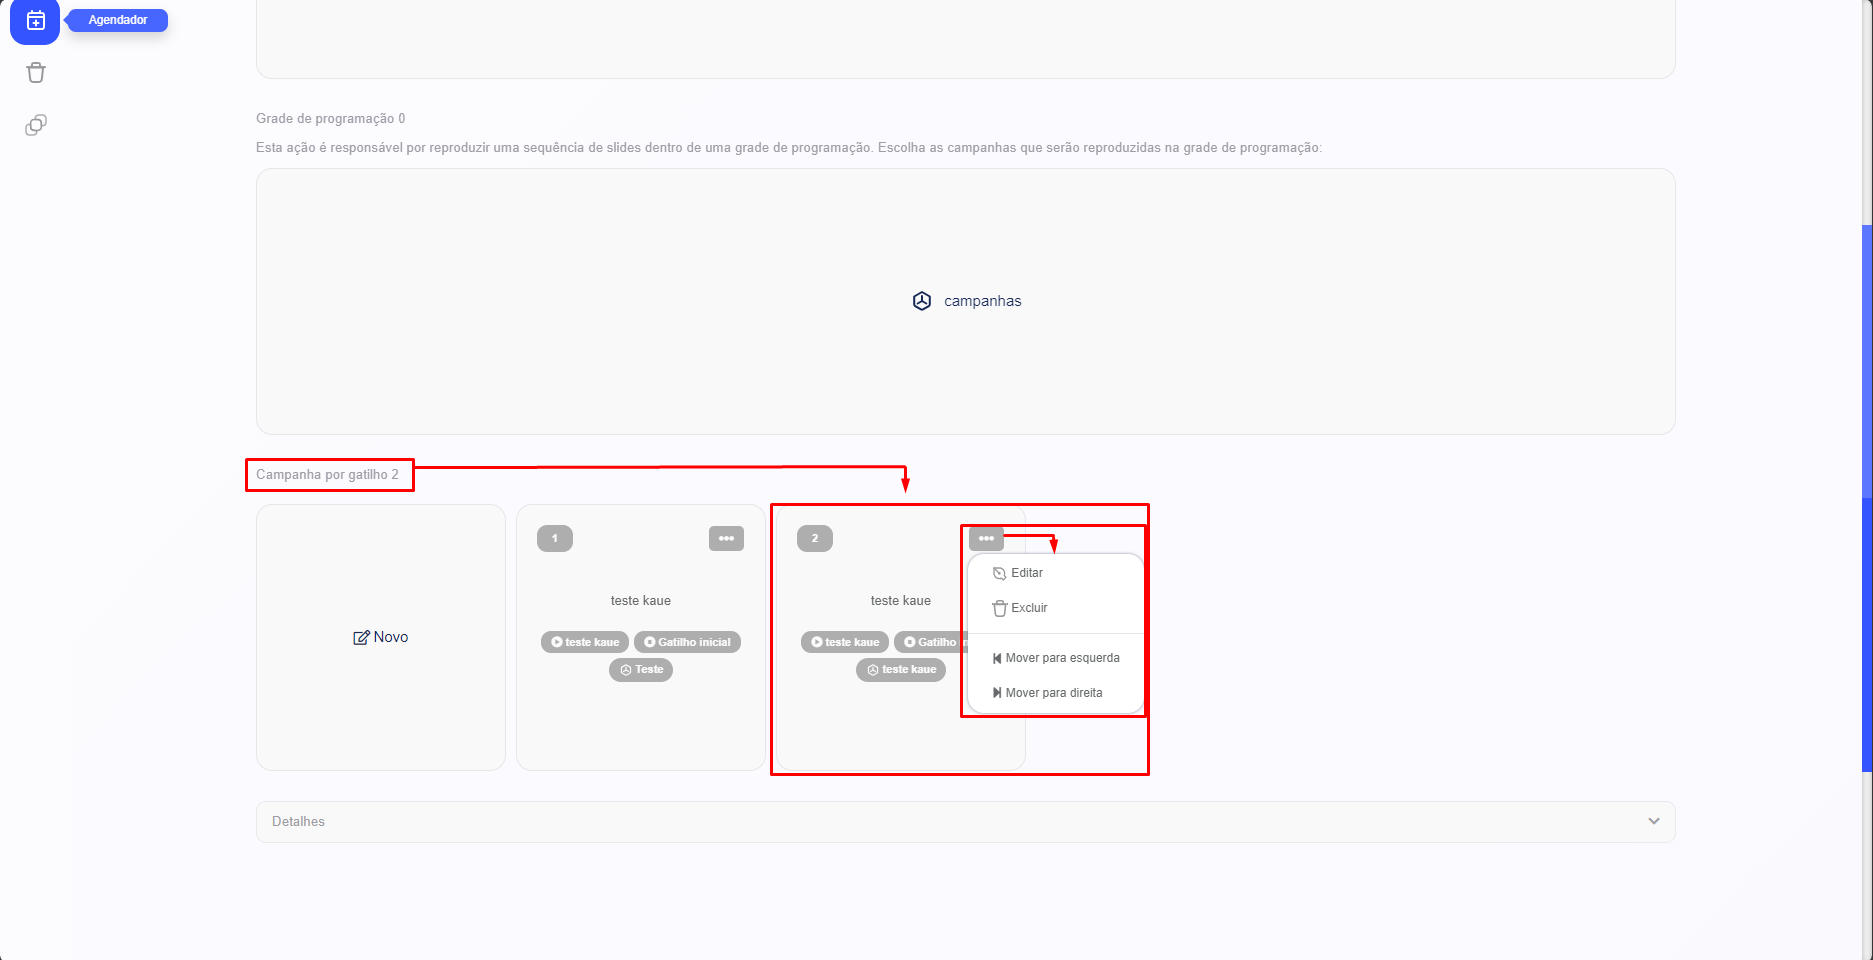Expand the Detalhes section chevron
This screenshot has width=1873, height=960.
pos(1654,821)
